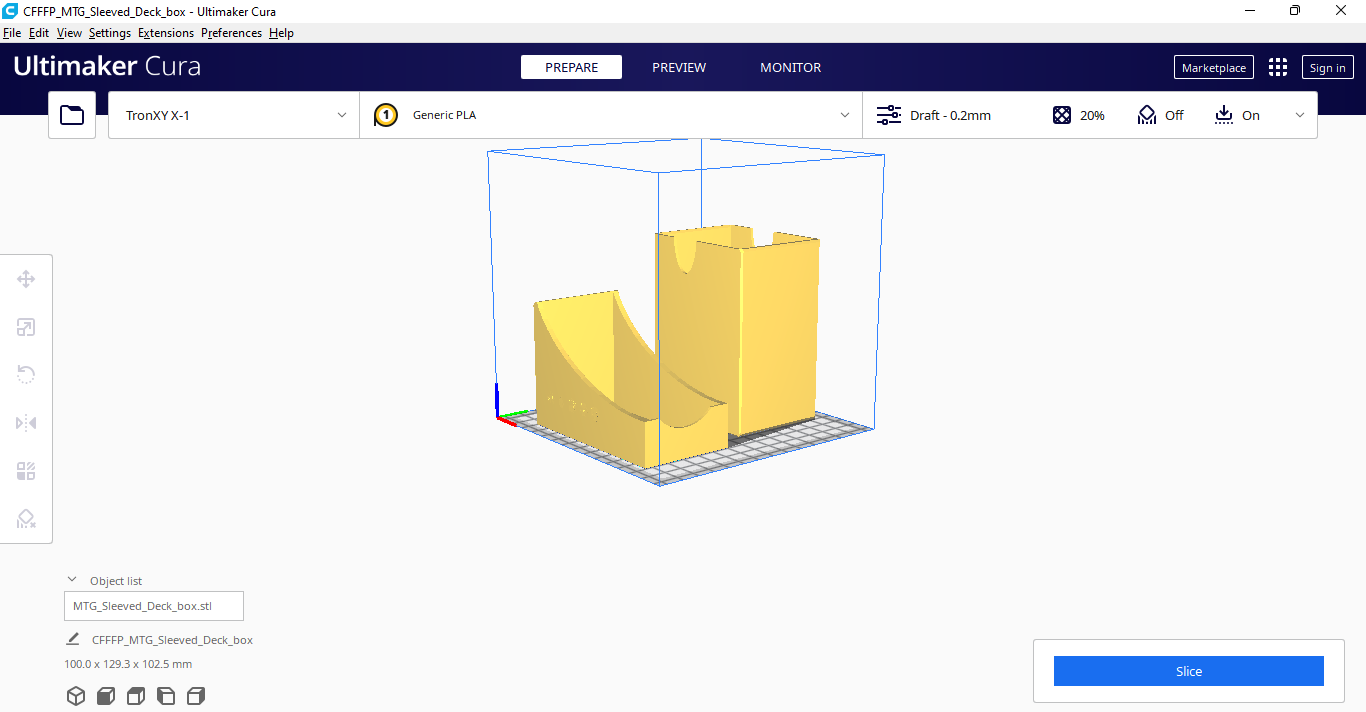Select MTG_Sleeved_Deck_box.stl in object list

coord(154,606)
